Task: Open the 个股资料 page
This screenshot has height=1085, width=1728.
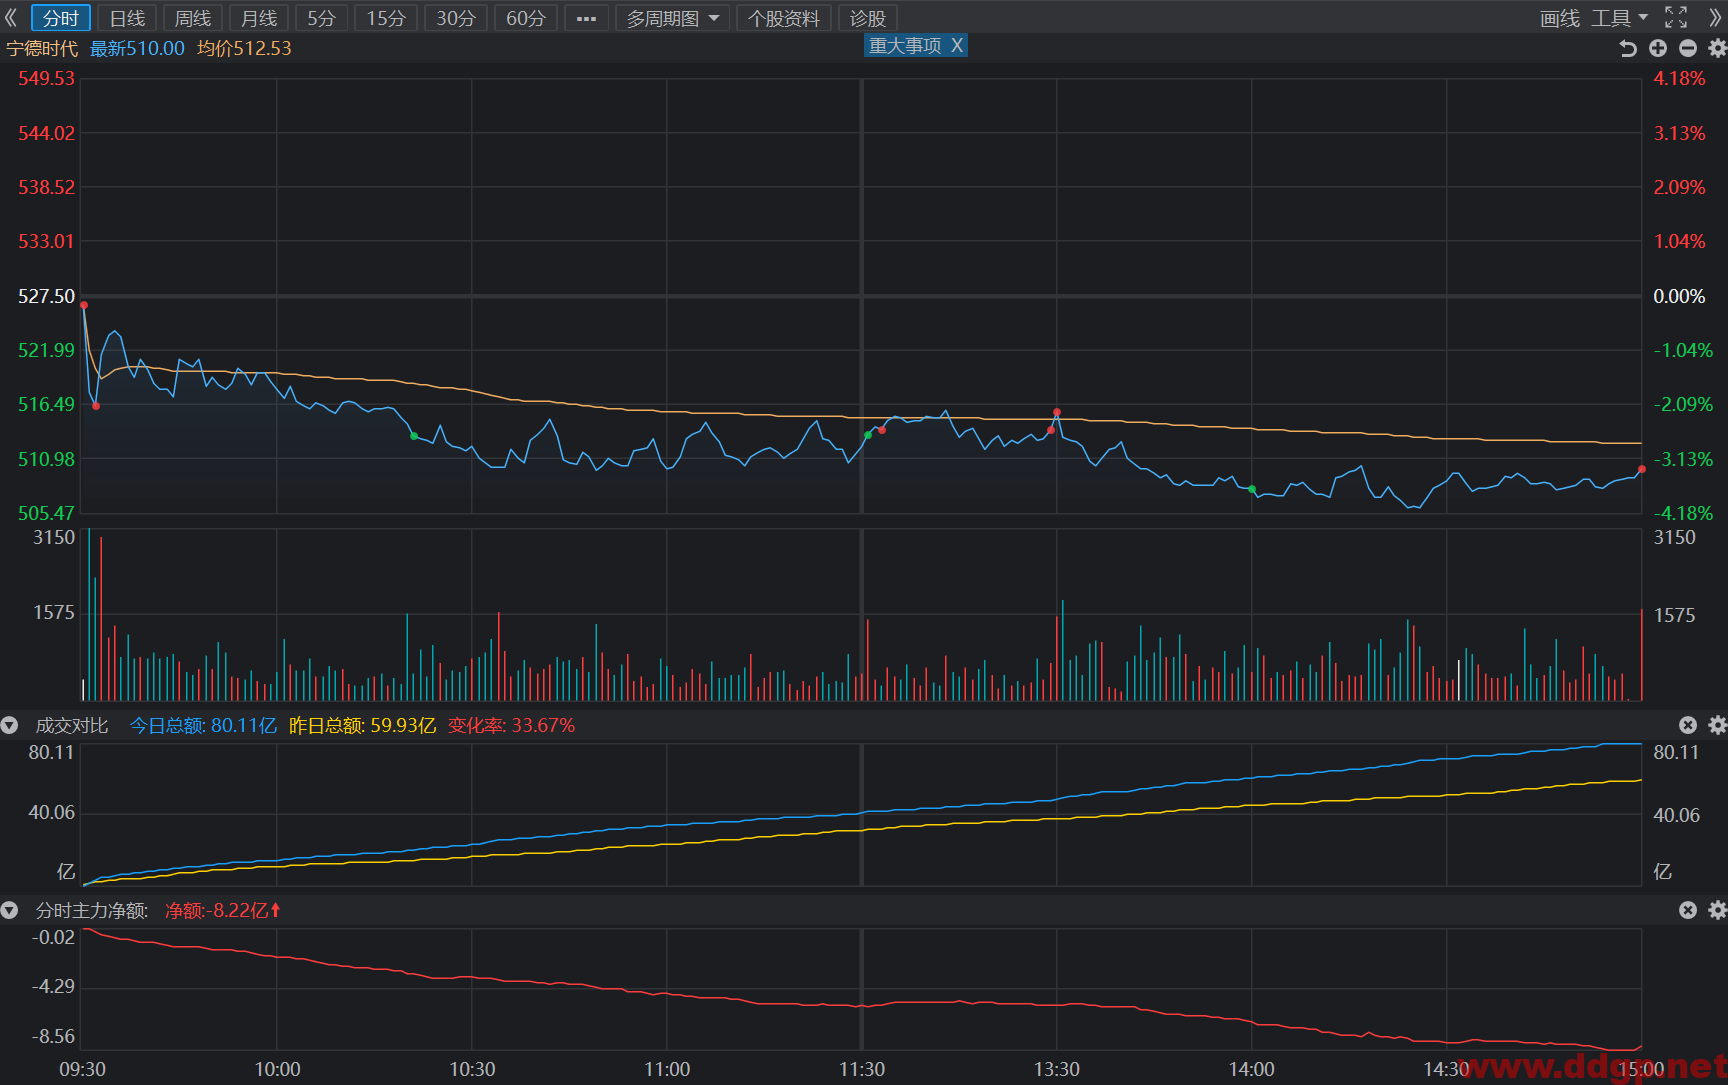Action: tap(784, 18)
